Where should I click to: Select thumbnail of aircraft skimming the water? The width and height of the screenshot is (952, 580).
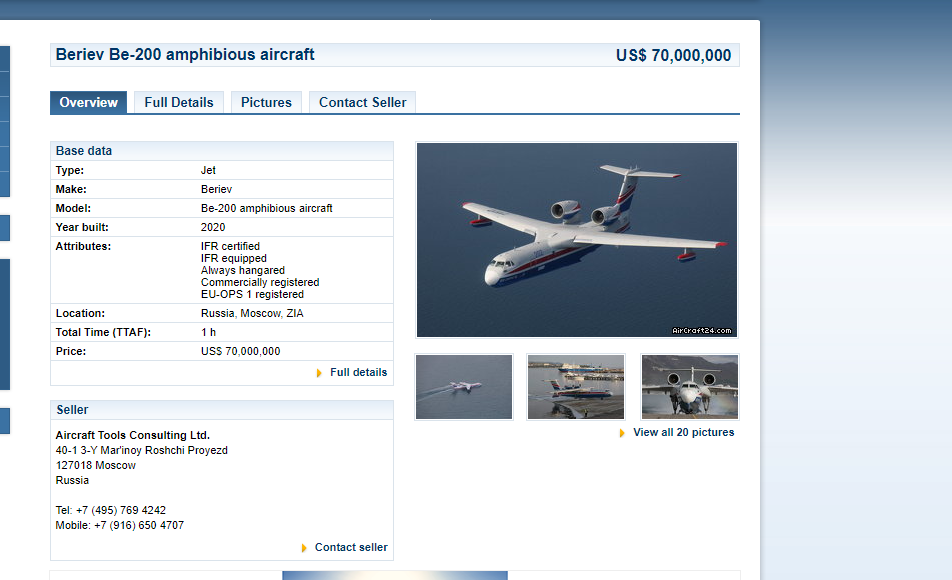(464, 387)
